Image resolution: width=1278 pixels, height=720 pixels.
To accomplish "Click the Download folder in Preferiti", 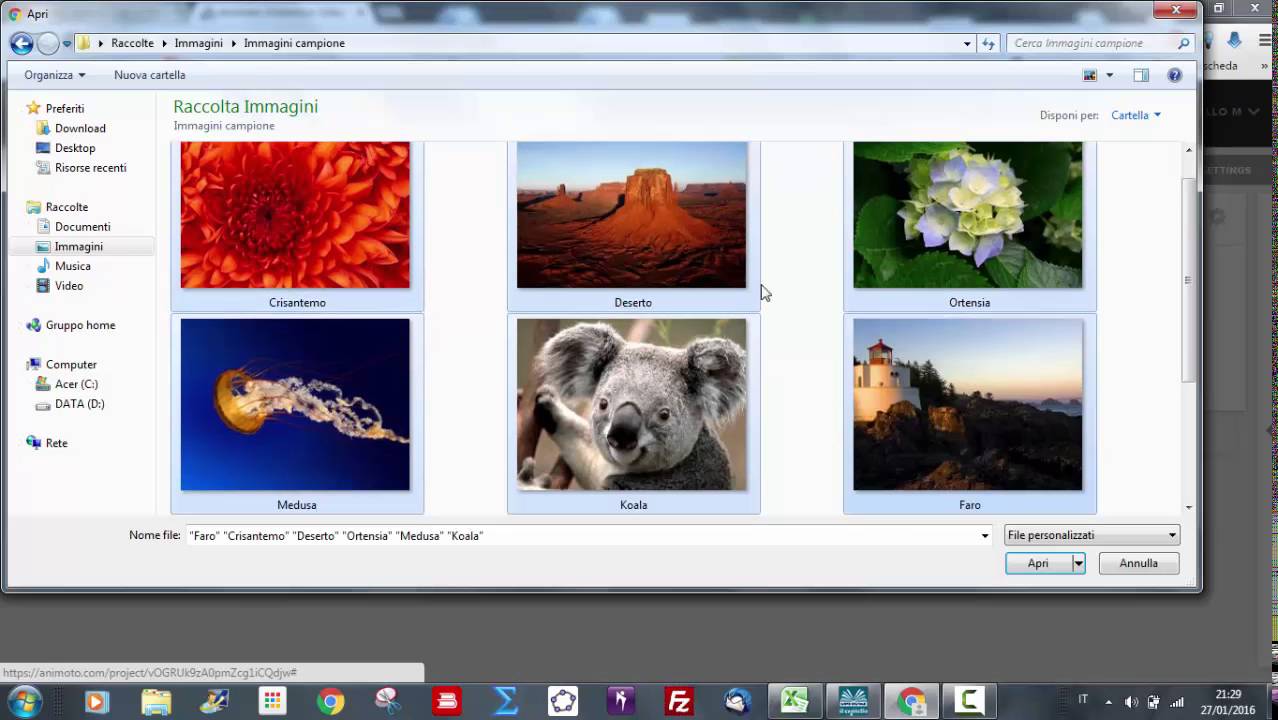I will pyautogui.click(x=80, y=128).
